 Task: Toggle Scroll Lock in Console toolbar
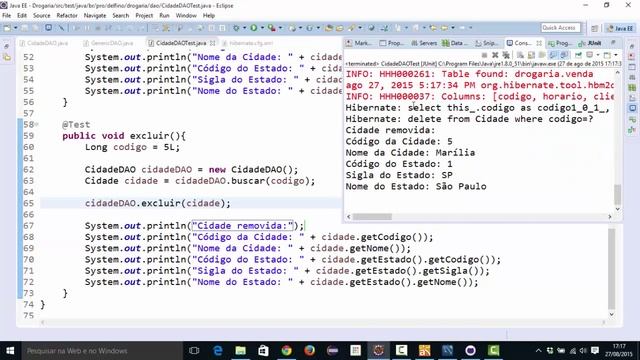(x=531, y=55)
